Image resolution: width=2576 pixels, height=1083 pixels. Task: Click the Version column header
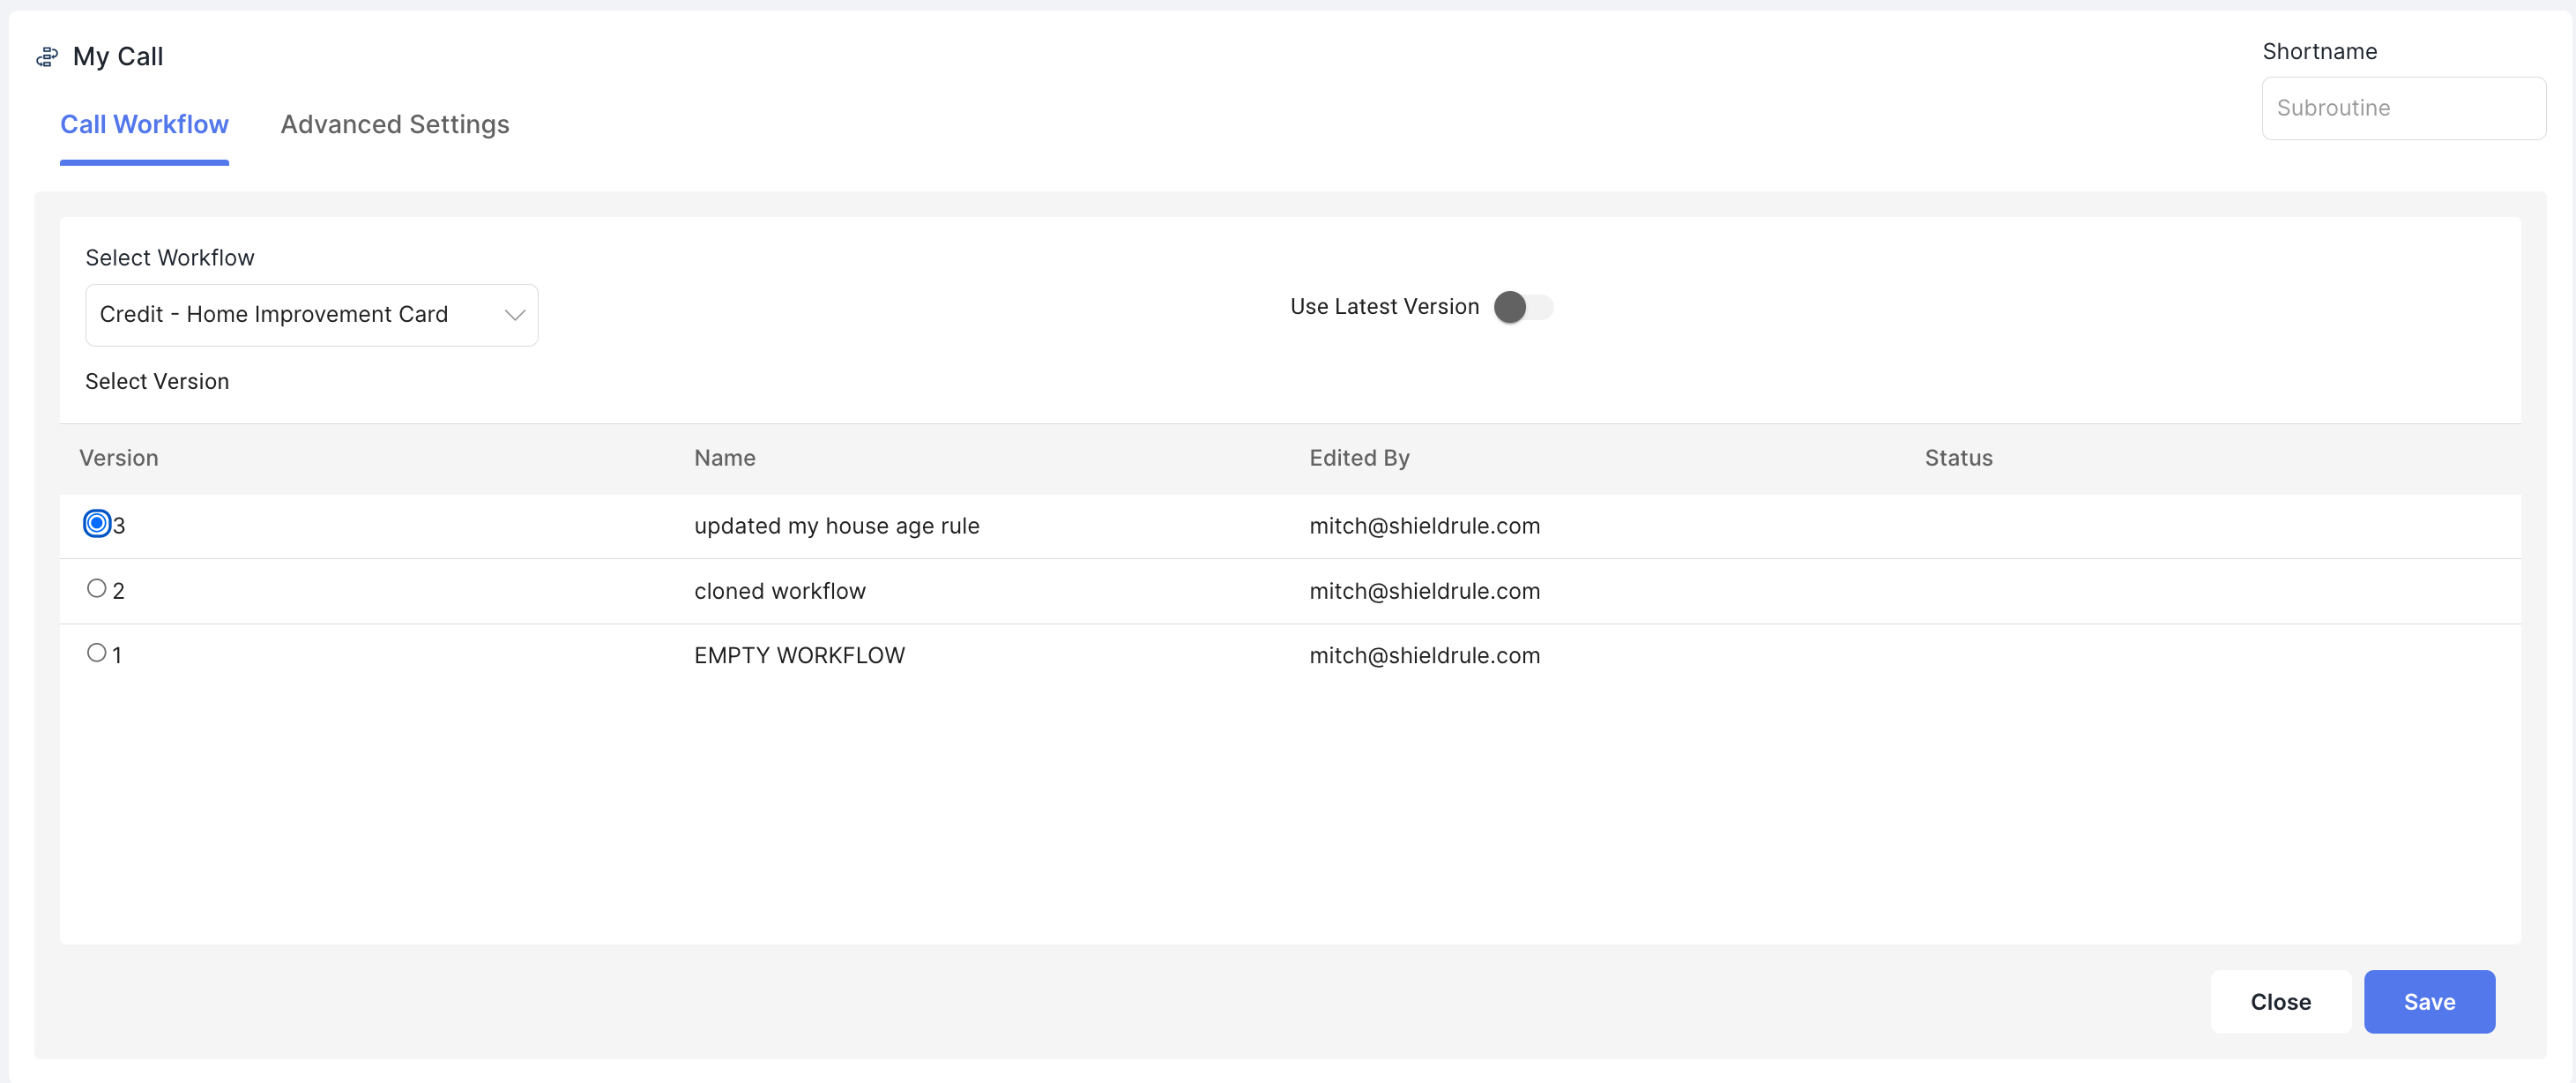[119, 458]
